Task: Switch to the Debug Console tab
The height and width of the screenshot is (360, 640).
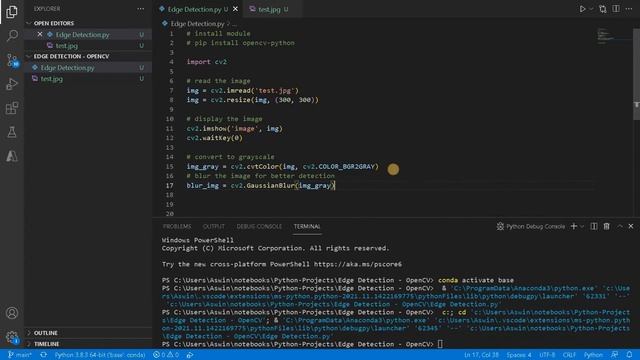Action: pyautogui.click(x=259, y=227)
